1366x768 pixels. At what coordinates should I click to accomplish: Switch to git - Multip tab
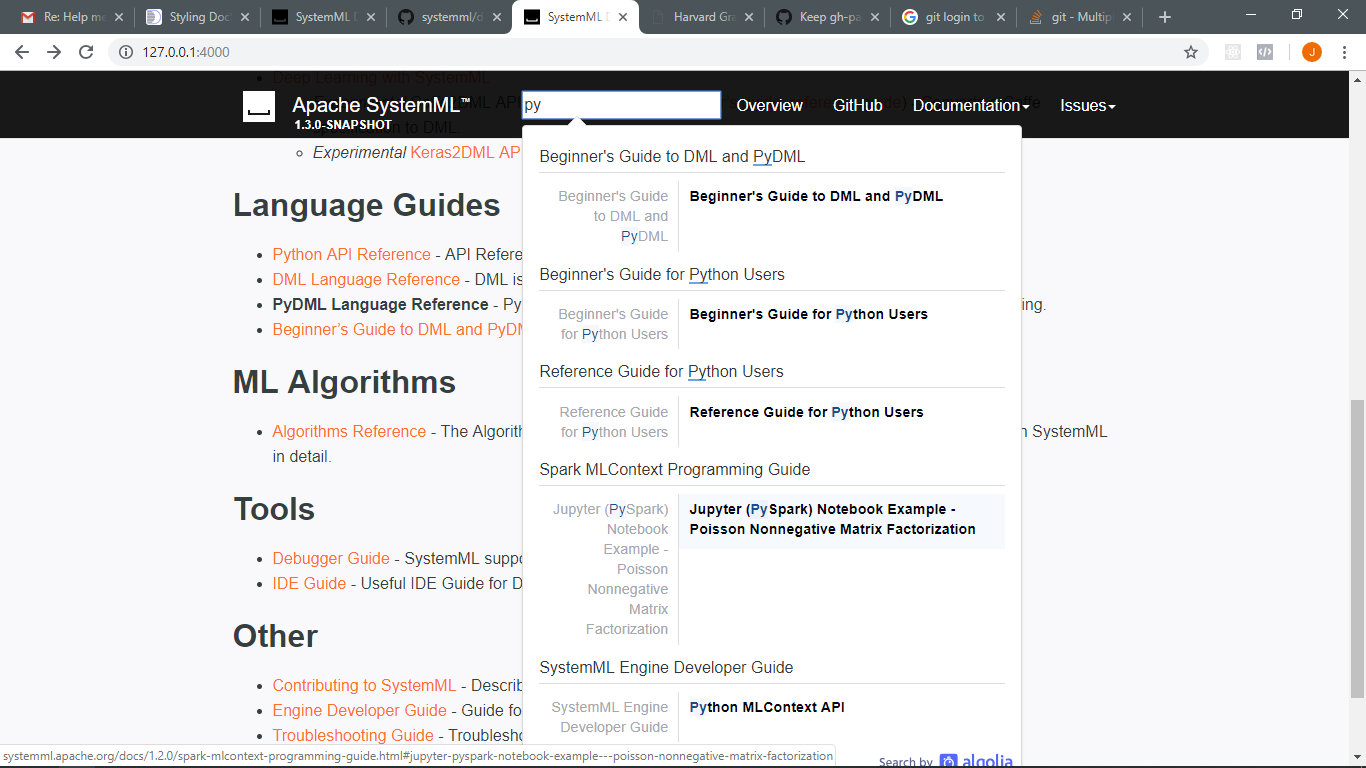click(x=1076, y=17)
